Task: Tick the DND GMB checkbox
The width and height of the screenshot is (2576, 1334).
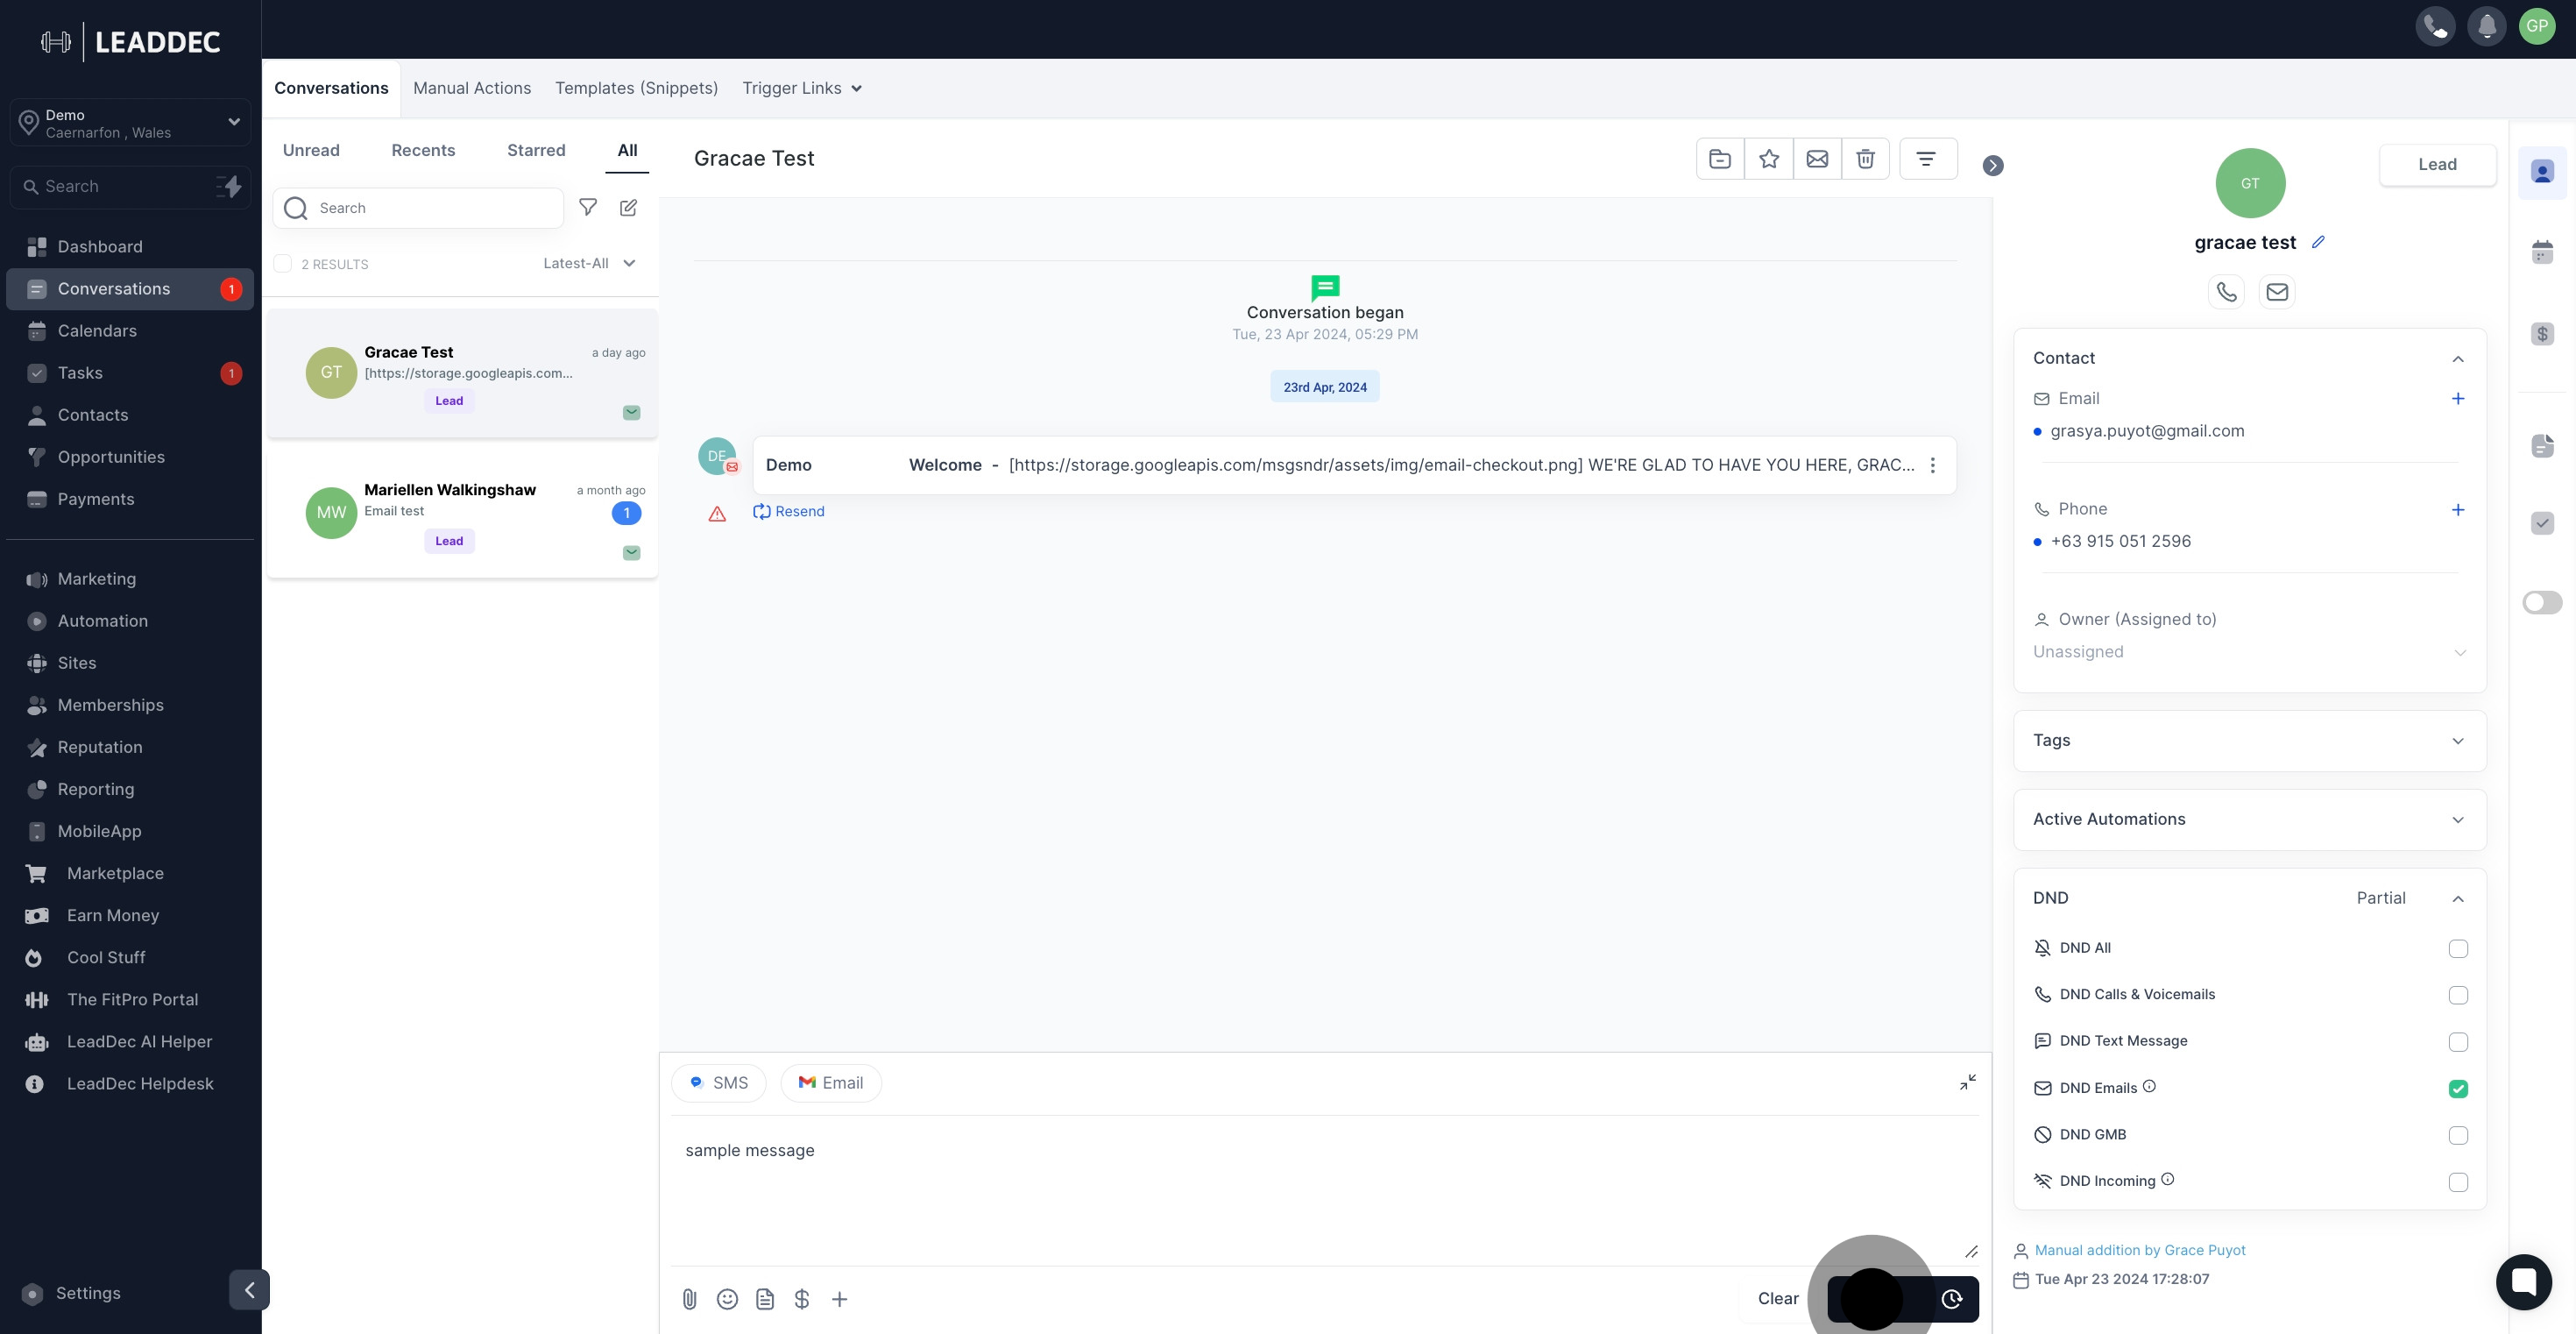Action: (x=2458, y=1135)
